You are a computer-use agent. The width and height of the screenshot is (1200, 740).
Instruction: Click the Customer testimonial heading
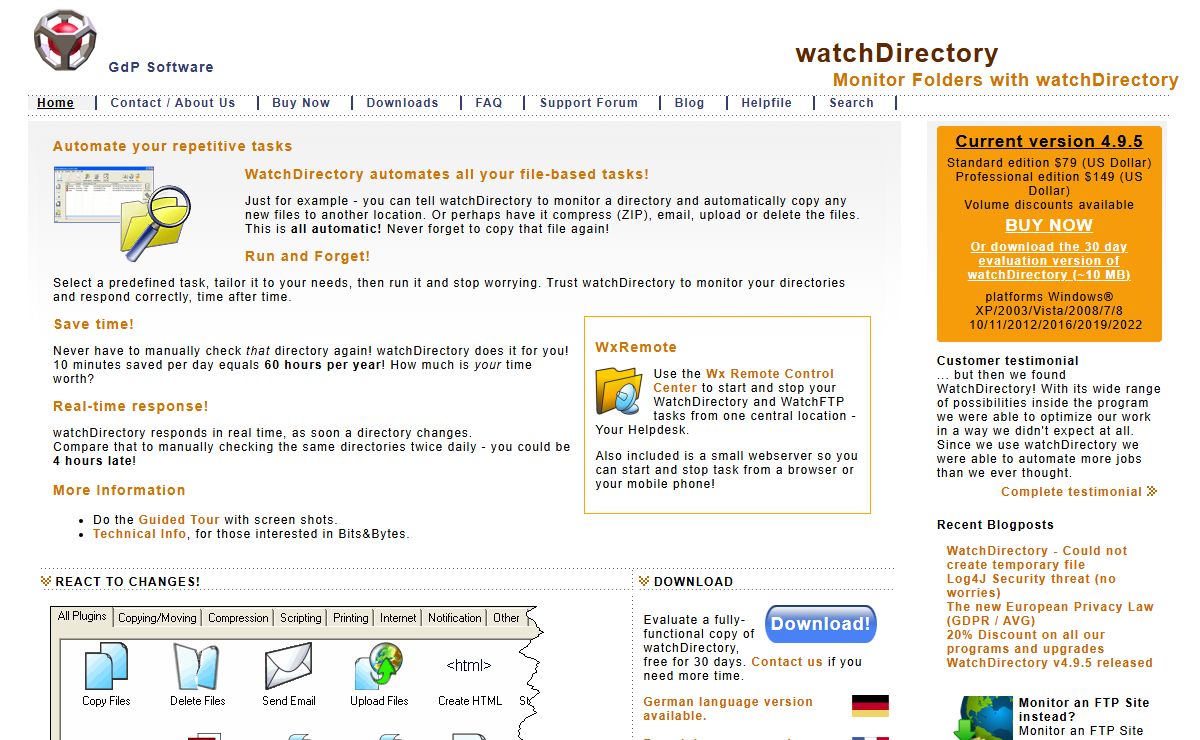[x=1008, y=360]
